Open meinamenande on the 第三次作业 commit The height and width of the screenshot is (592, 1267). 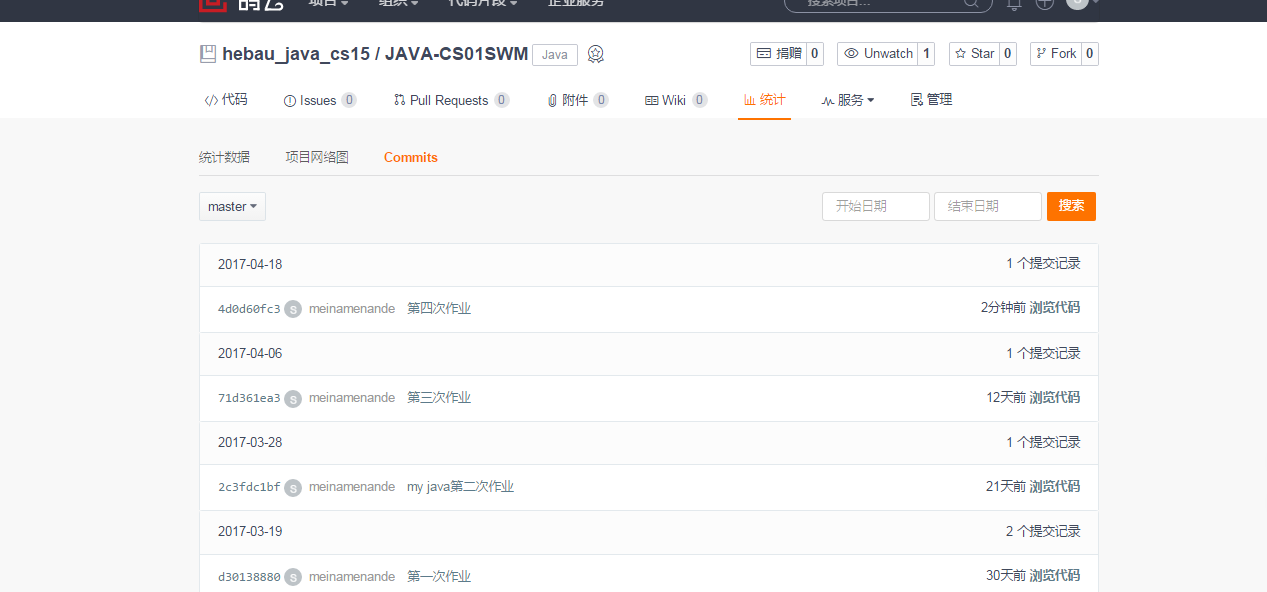352,398
